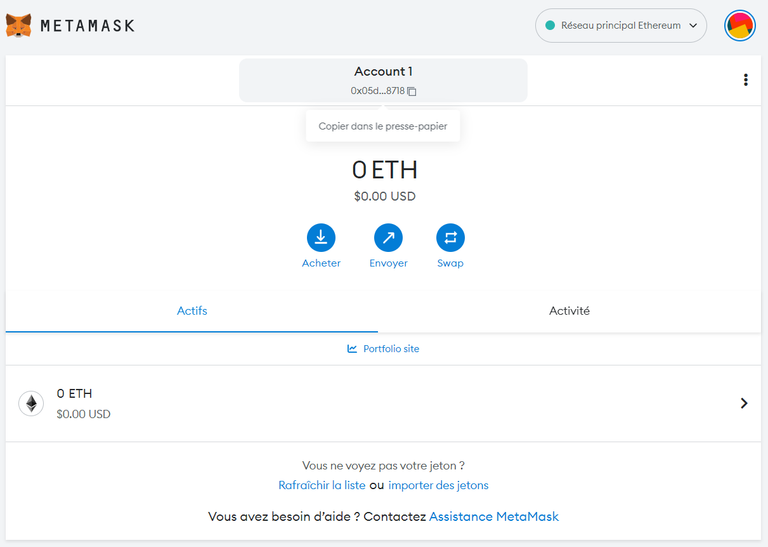Copy address using the clipboard icon
This screenshot has width=768, height=547.
coord(412,91)
